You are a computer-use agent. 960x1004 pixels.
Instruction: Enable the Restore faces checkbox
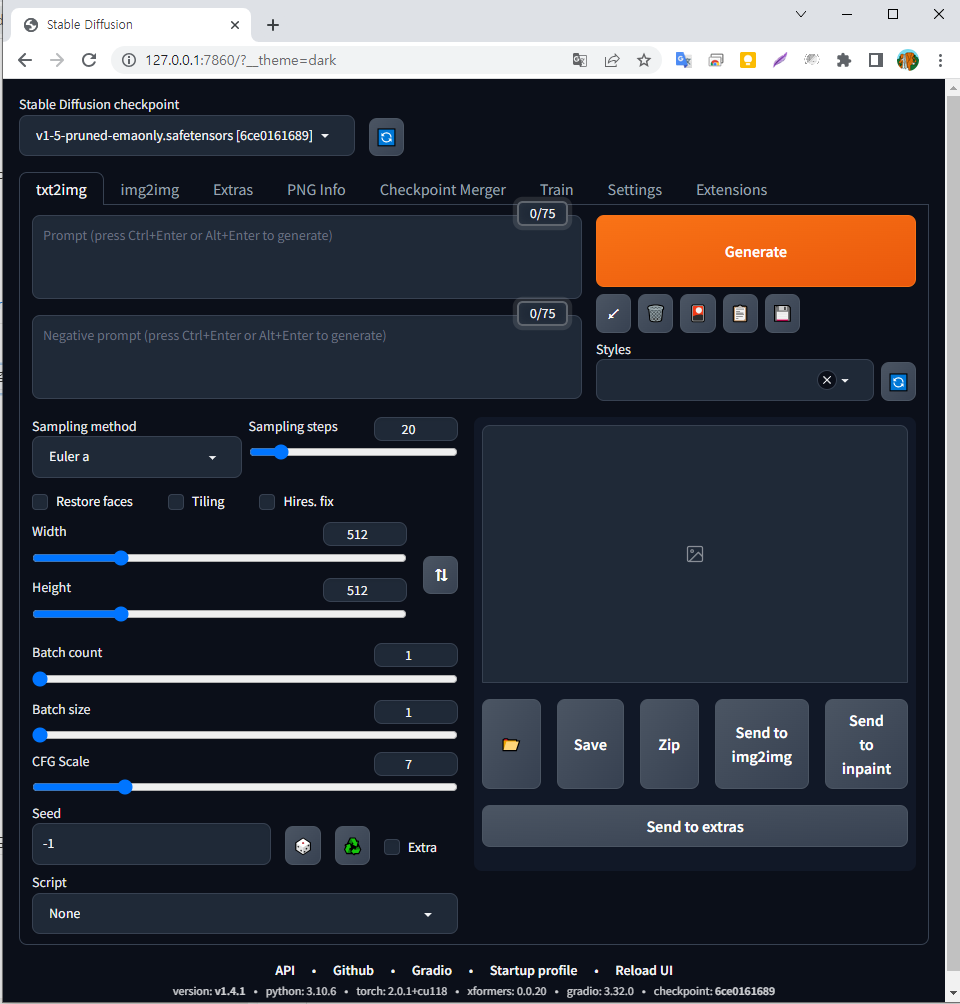[40, 502]
